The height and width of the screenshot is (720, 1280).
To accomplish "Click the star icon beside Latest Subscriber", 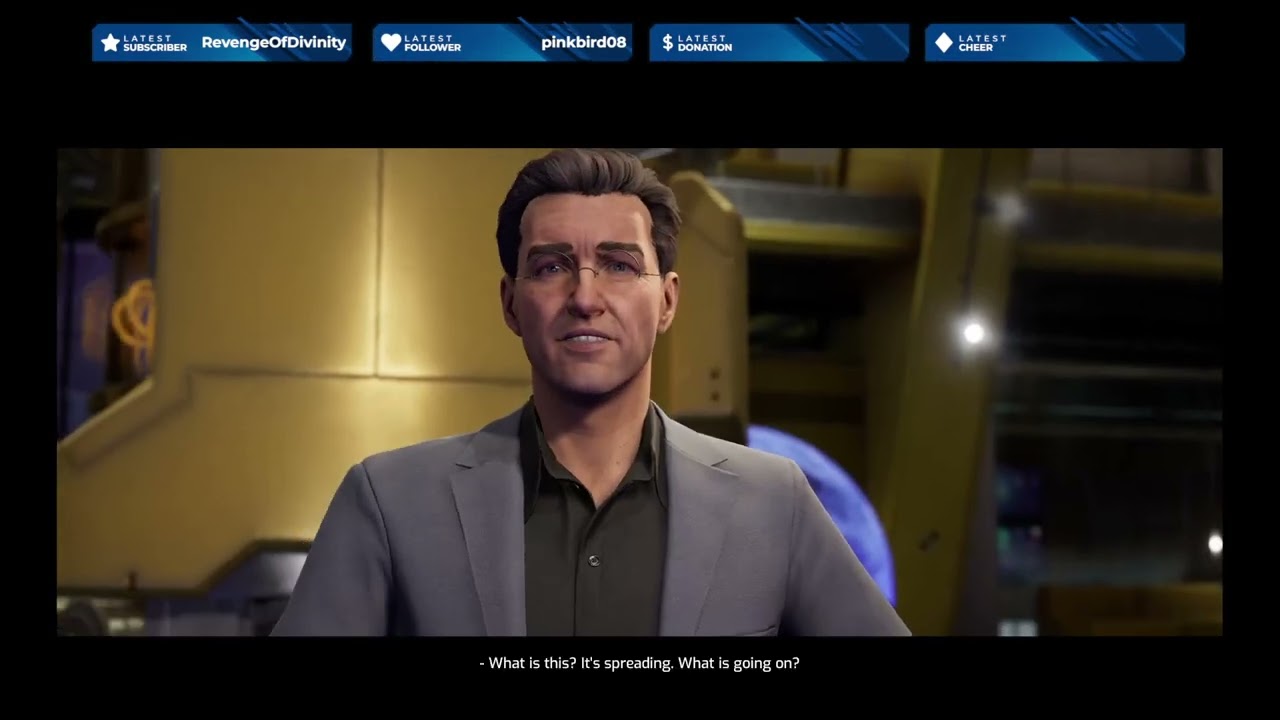I will pos(110,42).
